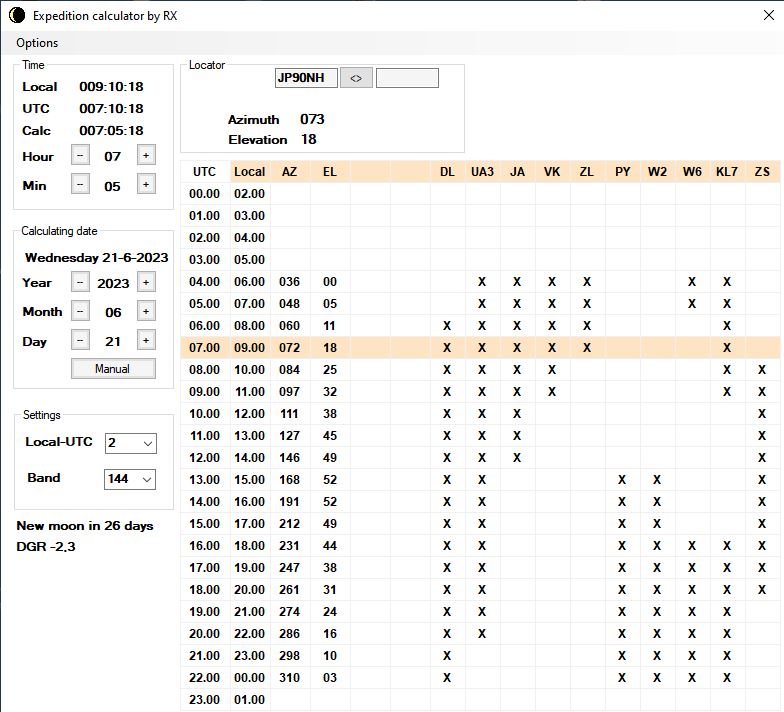Click the X under KL7 at 22.00 UTC
The width and height of the screenshot is (784, 712).
click(727, 678)
